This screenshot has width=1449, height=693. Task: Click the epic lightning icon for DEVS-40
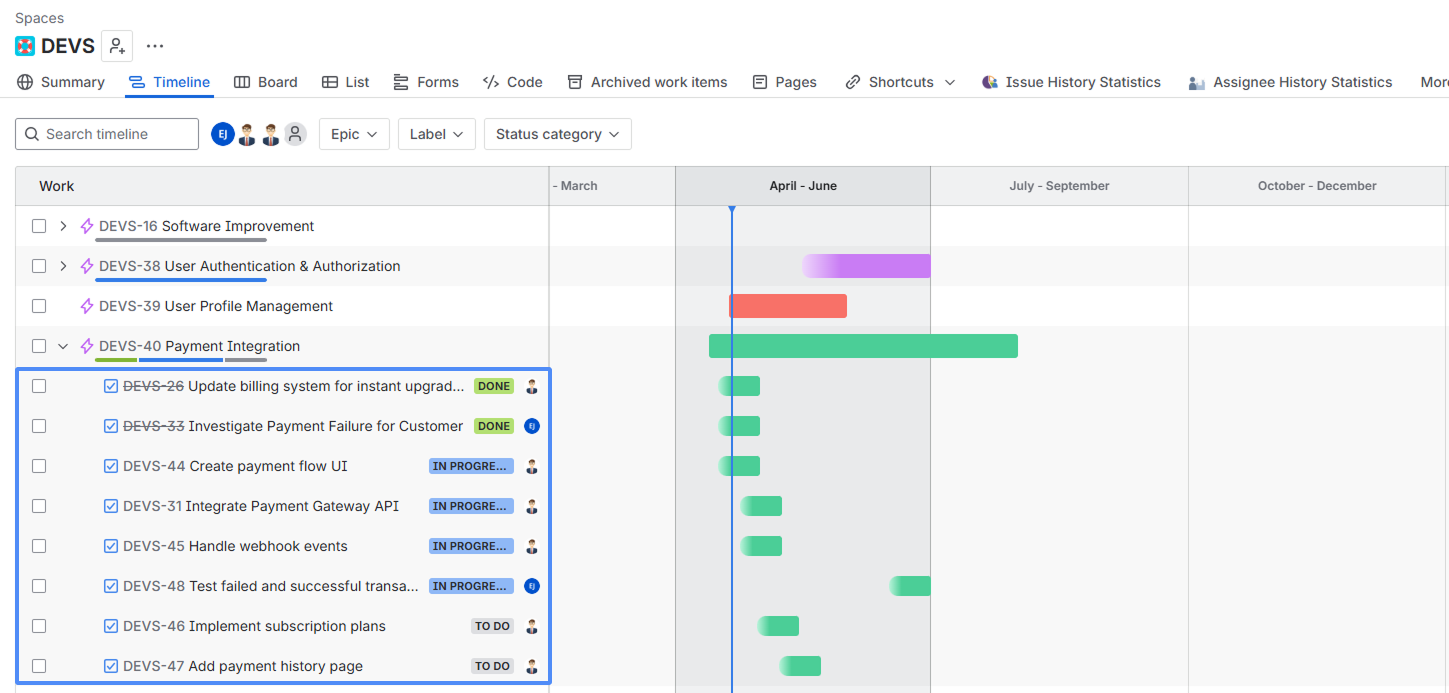(87, 346)
